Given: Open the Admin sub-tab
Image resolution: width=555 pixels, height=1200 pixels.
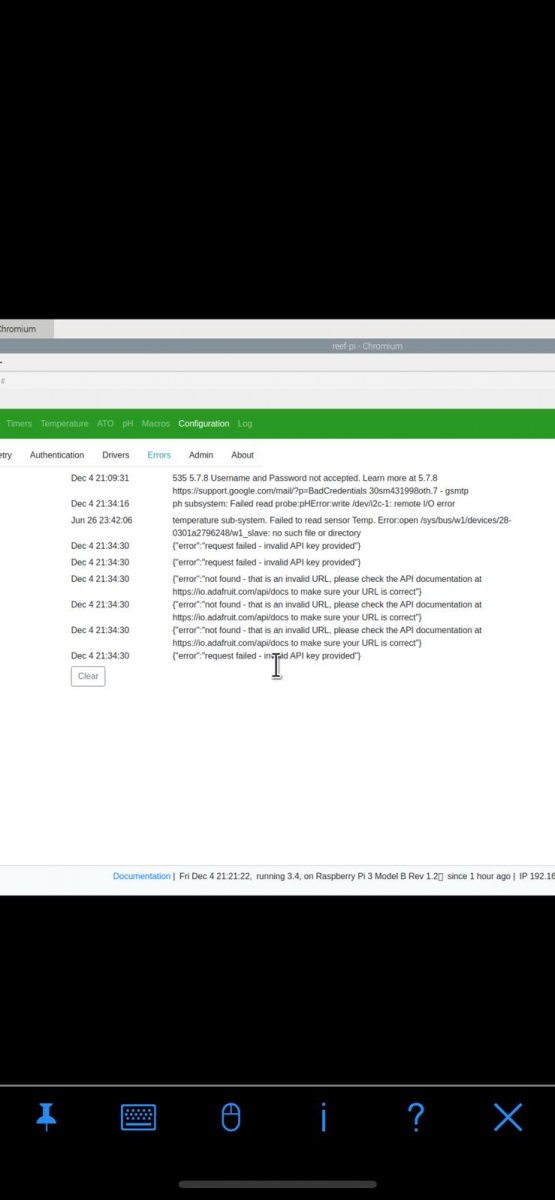Looking at the screenshot, I should tap(201, 455).
